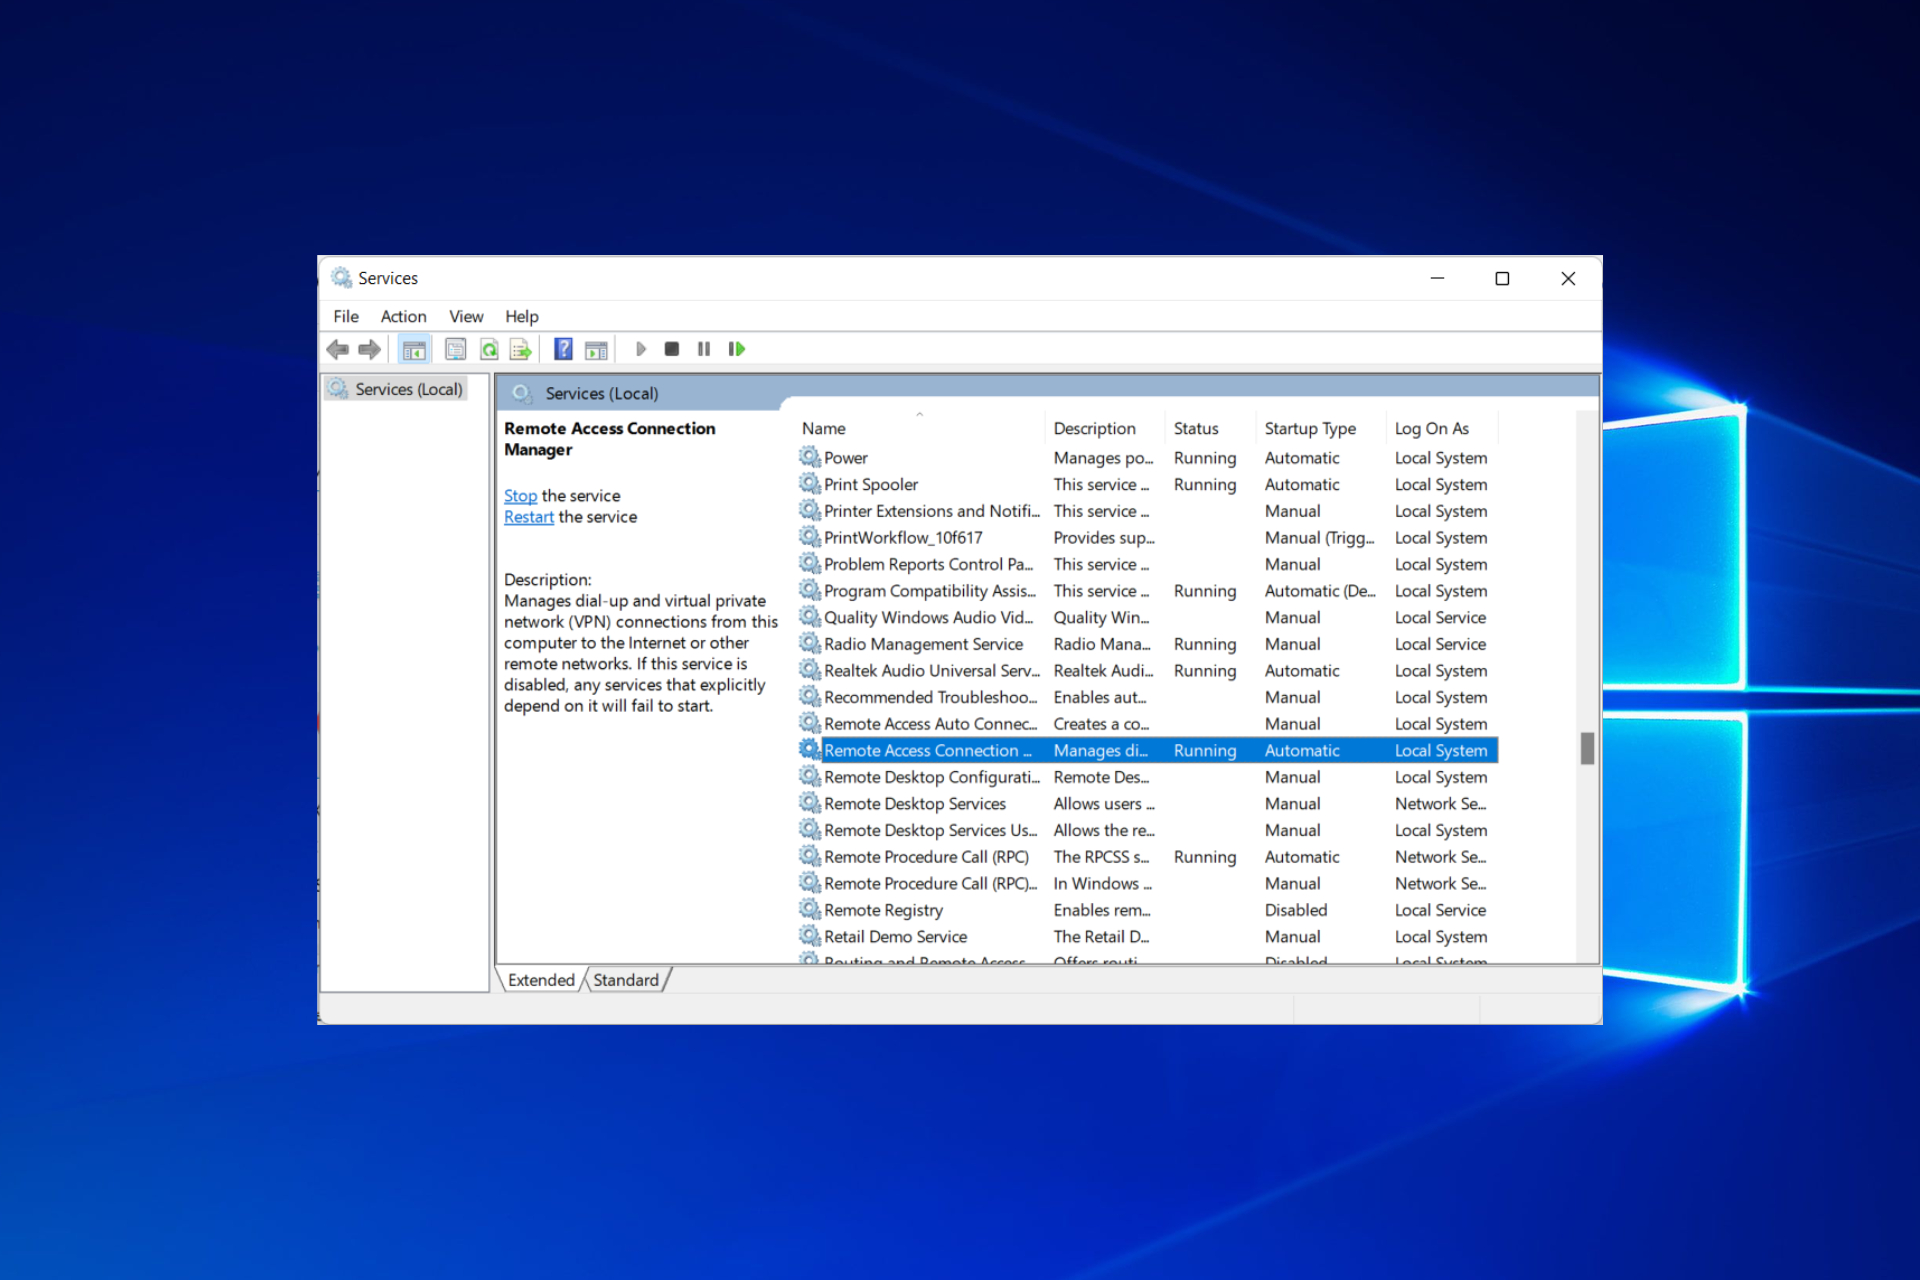This screenshot has height=1280, width=1920.
Task: Select the Retail Demo Service row
Action: (x=1147, y=936)
